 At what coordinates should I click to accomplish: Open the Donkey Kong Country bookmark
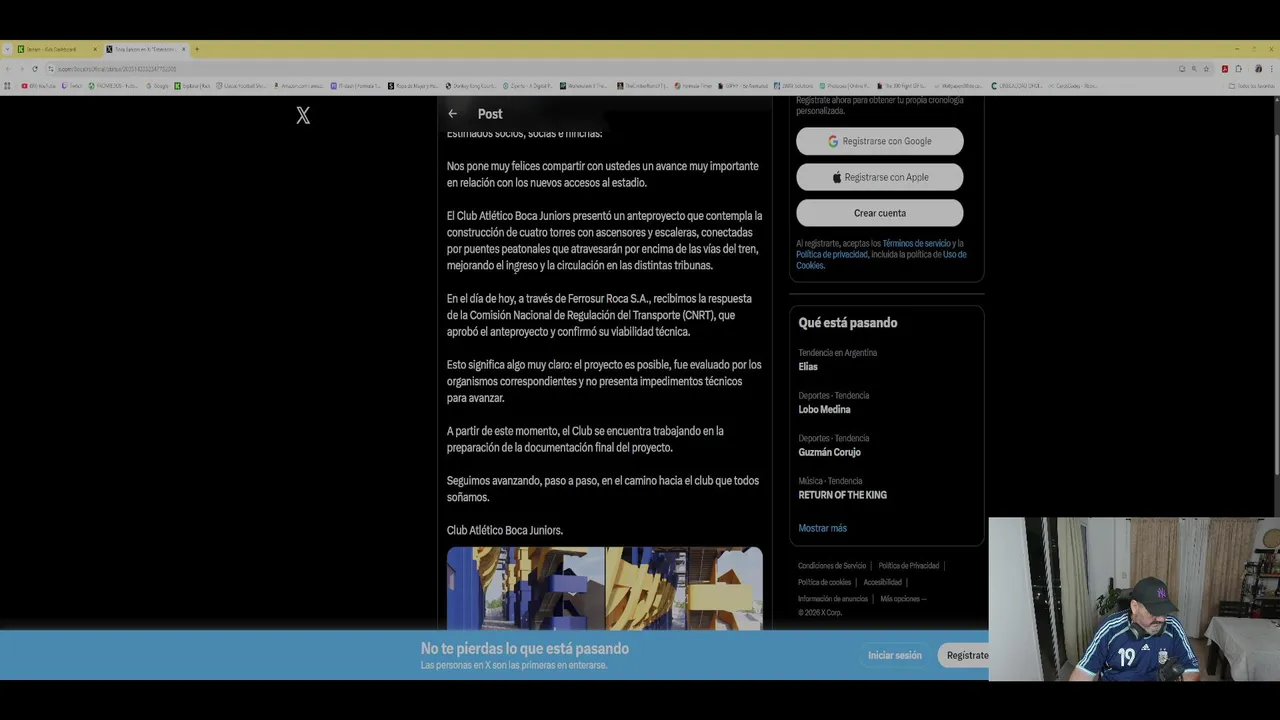tap(470, 86)
